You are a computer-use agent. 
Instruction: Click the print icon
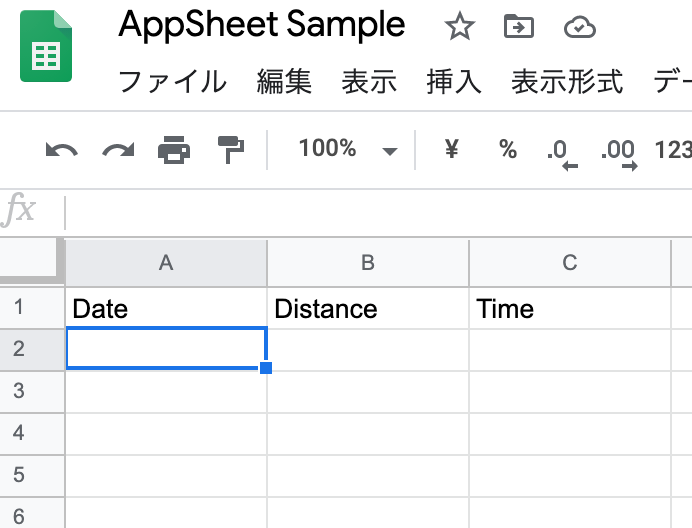(x=174, y=150)
